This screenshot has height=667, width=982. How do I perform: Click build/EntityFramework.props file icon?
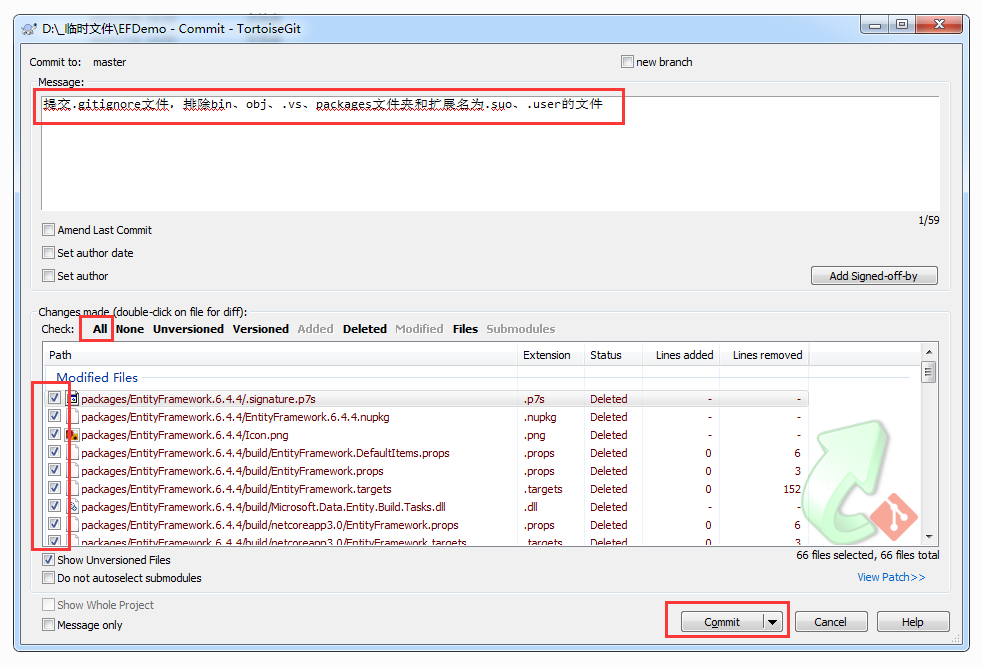click(x=72, y=471)
